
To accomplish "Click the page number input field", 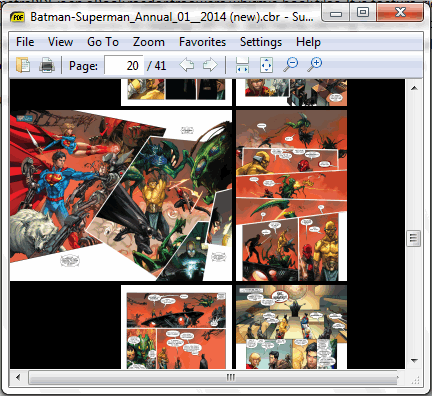I will point(124,65).
